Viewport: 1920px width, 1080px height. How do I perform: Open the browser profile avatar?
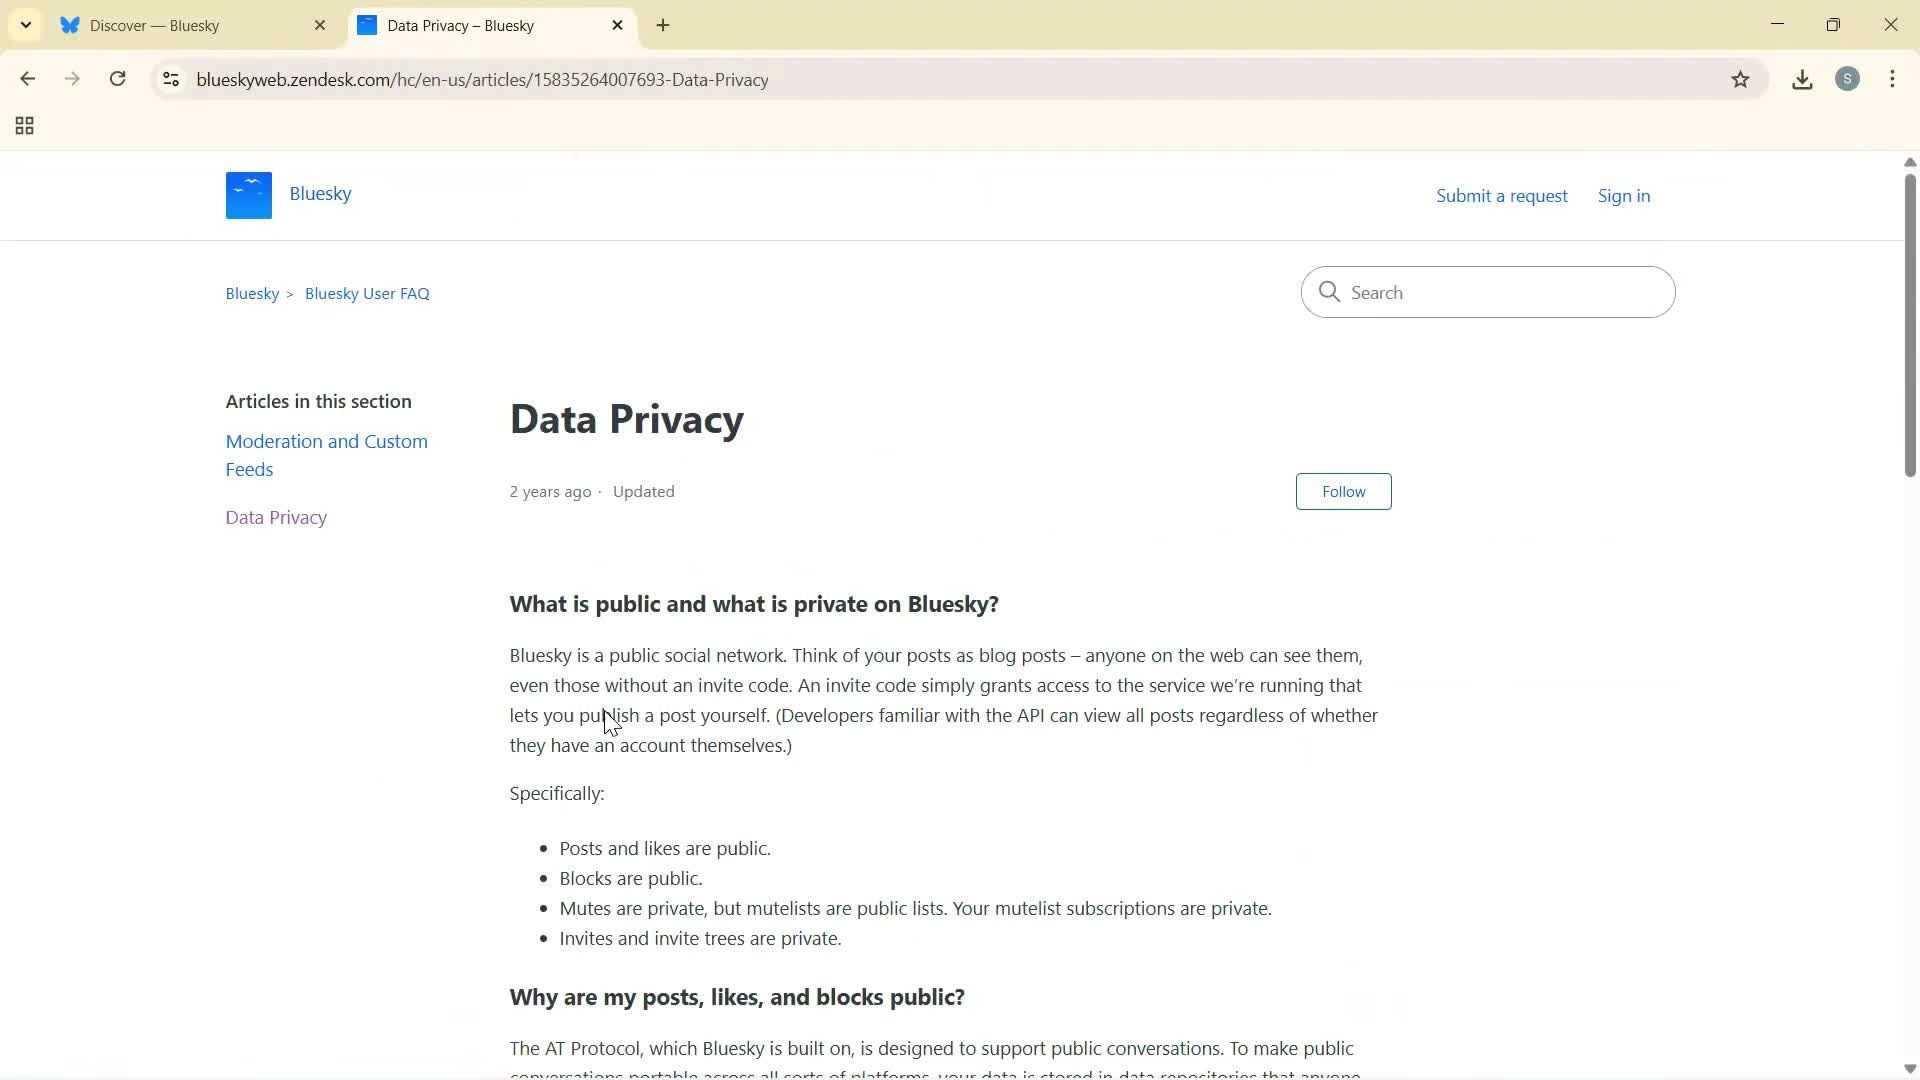1848,79
